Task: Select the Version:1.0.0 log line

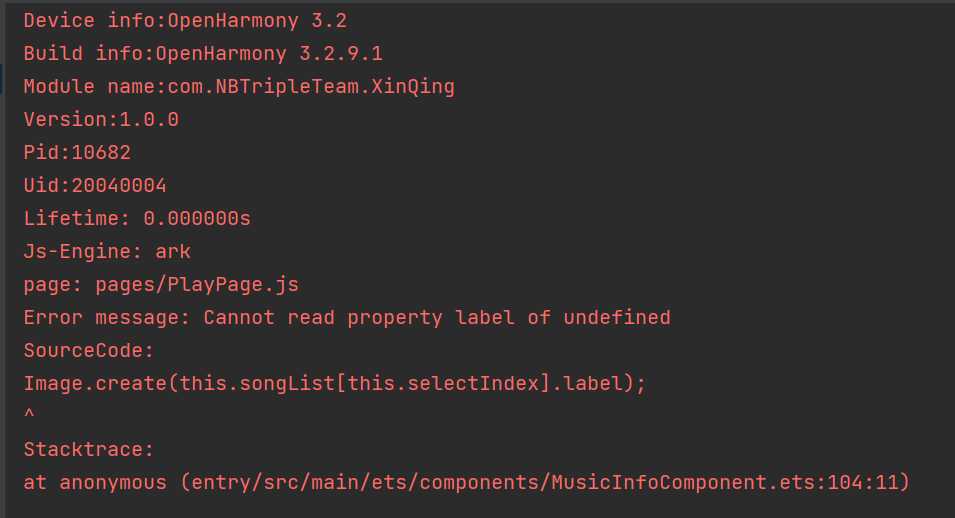Action: click(101, 119)
